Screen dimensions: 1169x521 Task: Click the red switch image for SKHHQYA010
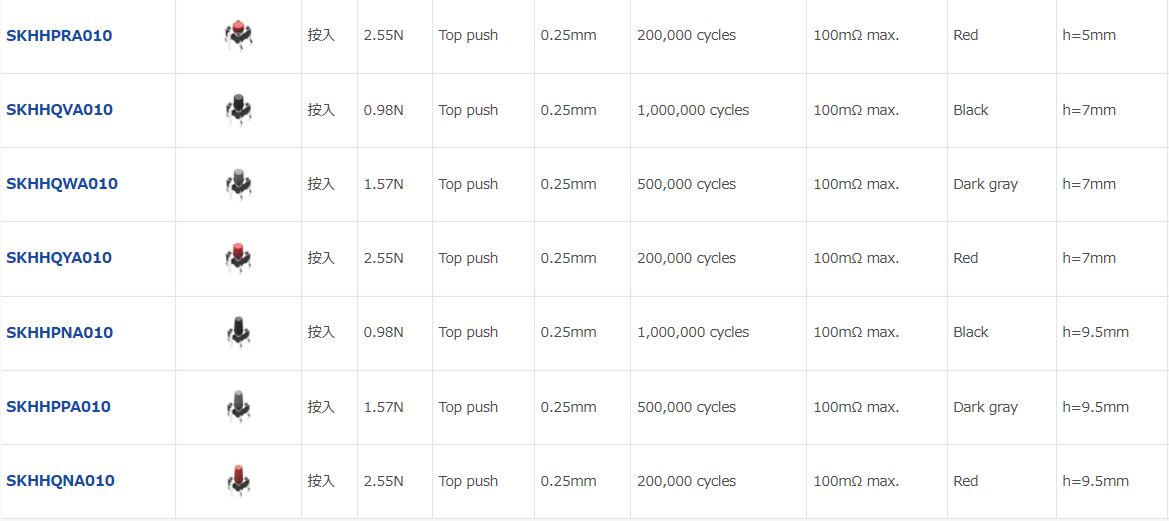coord(238,257)
